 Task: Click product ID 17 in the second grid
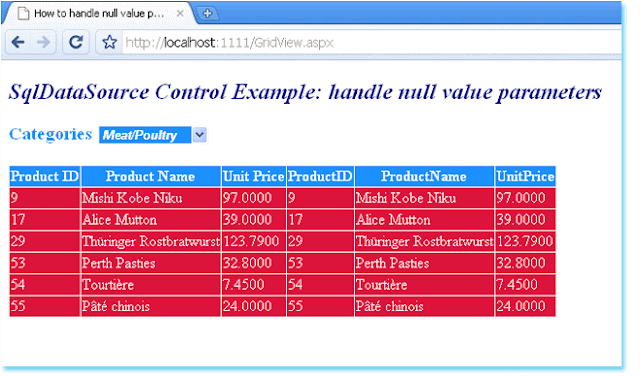(296, 220)
